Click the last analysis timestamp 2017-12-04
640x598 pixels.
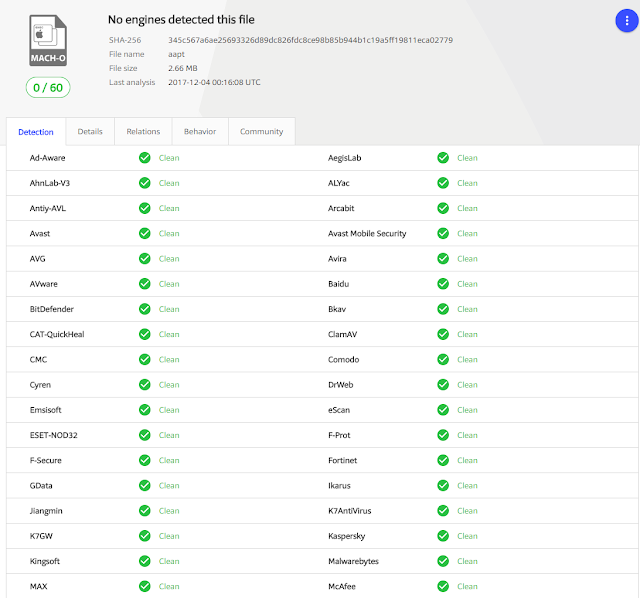click(214, 82)
